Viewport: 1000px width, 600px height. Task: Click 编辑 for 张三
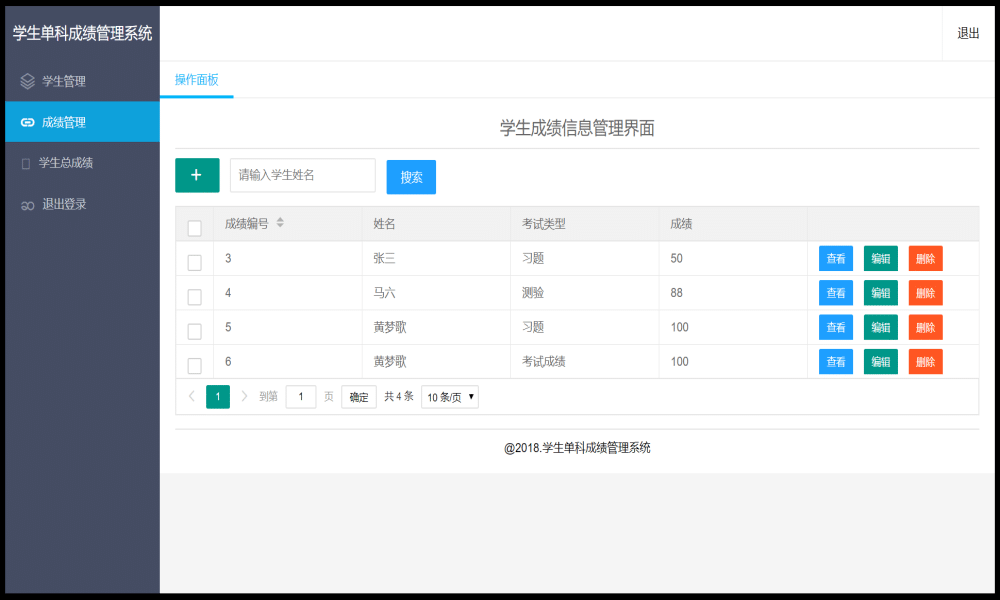pos(881,258)
